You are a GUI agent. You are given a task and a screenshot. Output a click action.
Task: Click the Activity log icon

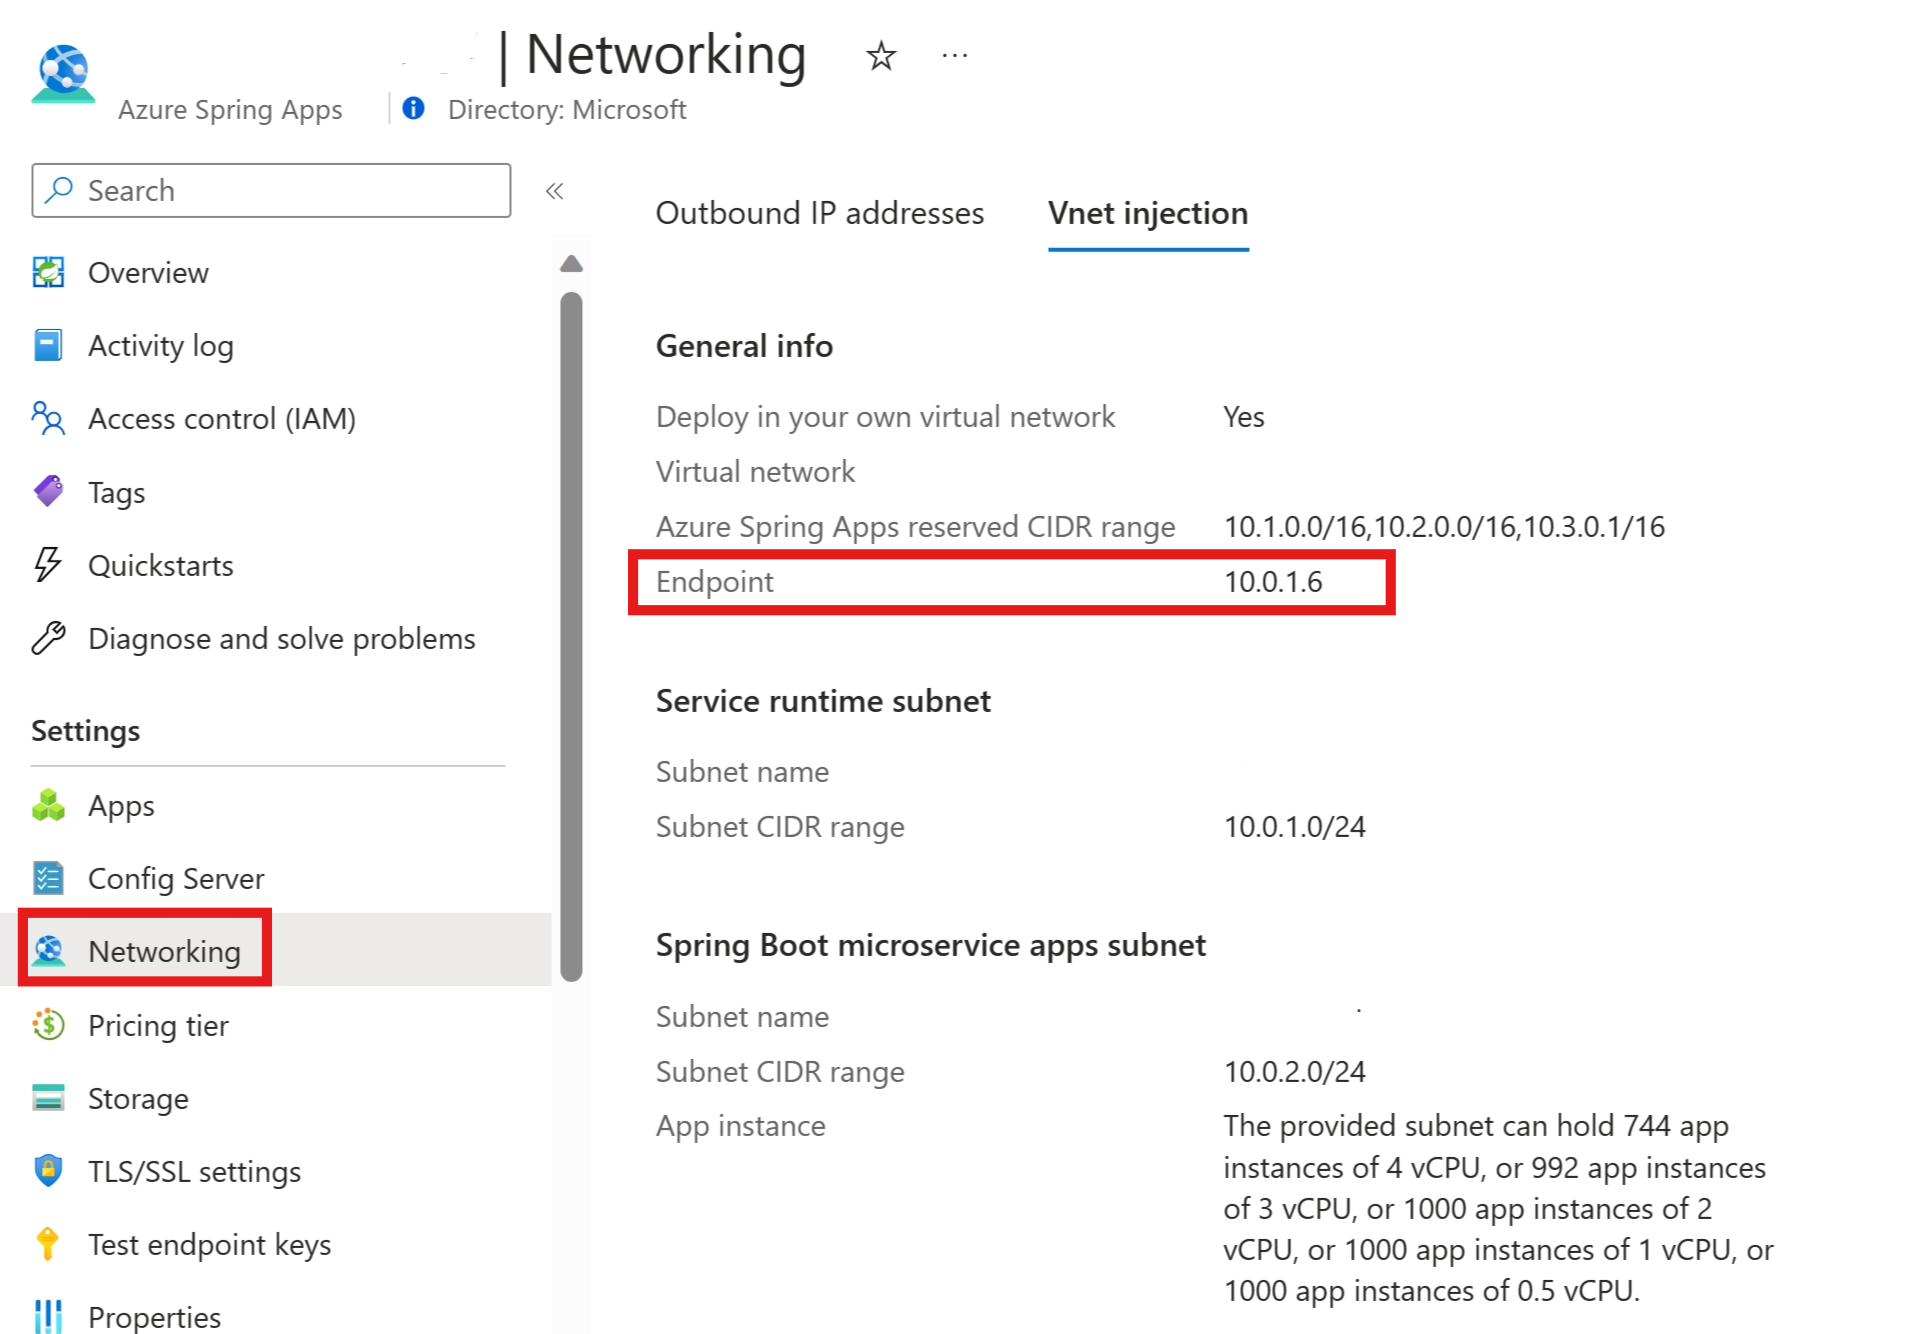pyautogui.click(x=48, y=345)
